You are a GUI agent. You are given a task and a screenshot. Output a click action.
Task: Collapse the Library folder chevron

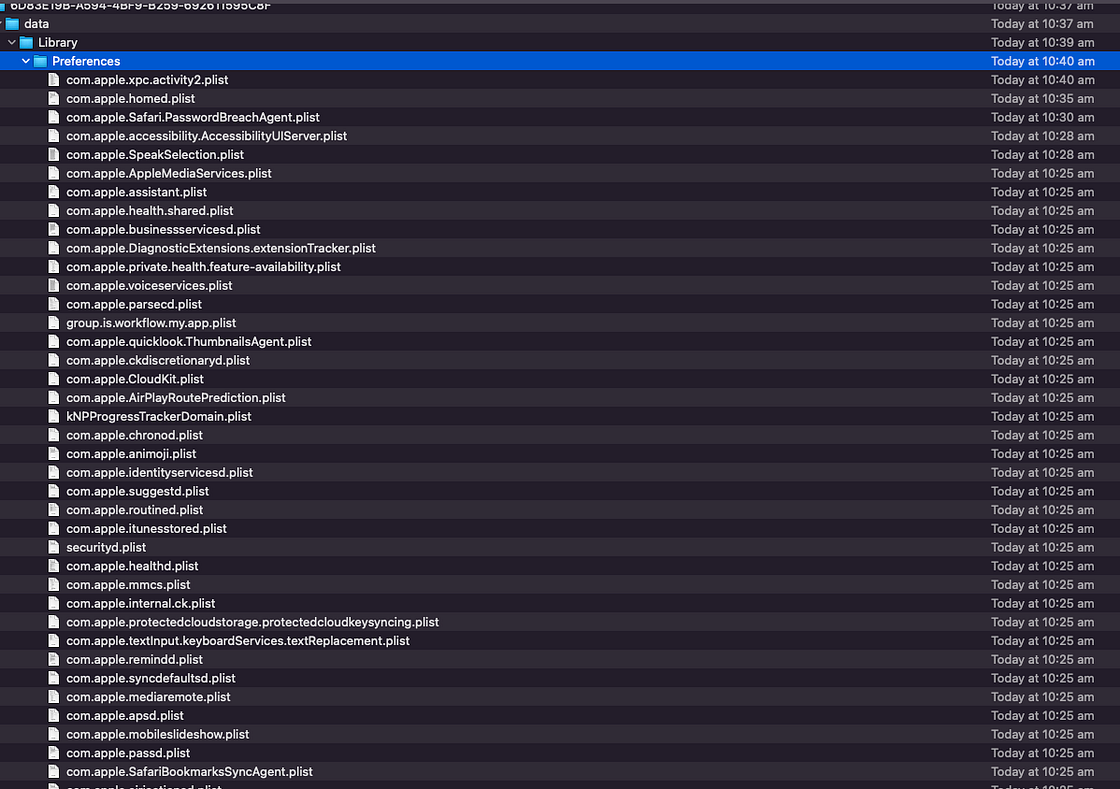pos(12,43)
